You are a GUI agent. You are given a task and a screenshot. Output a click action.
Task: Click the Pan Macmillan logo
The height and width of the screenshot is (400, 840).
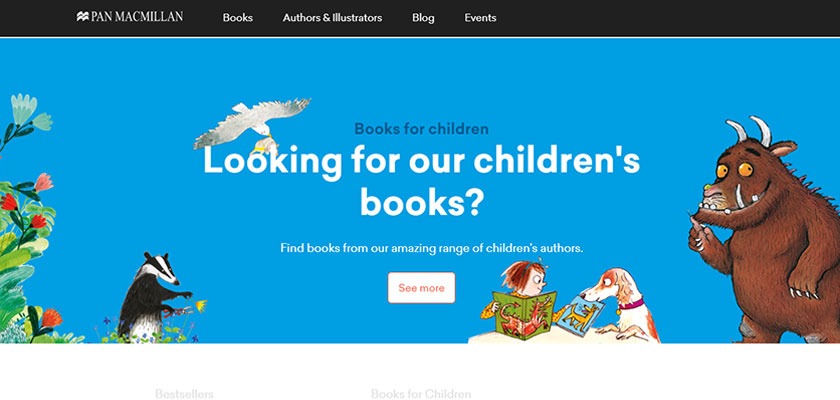(130, 17)
